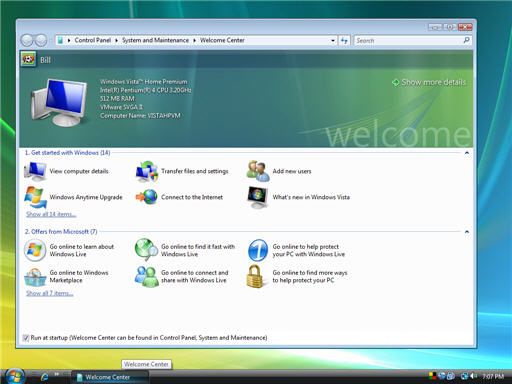This screenshot has height=384, width=512.
Task: Click the network tray icon
Action: click(x=464, y=376)
